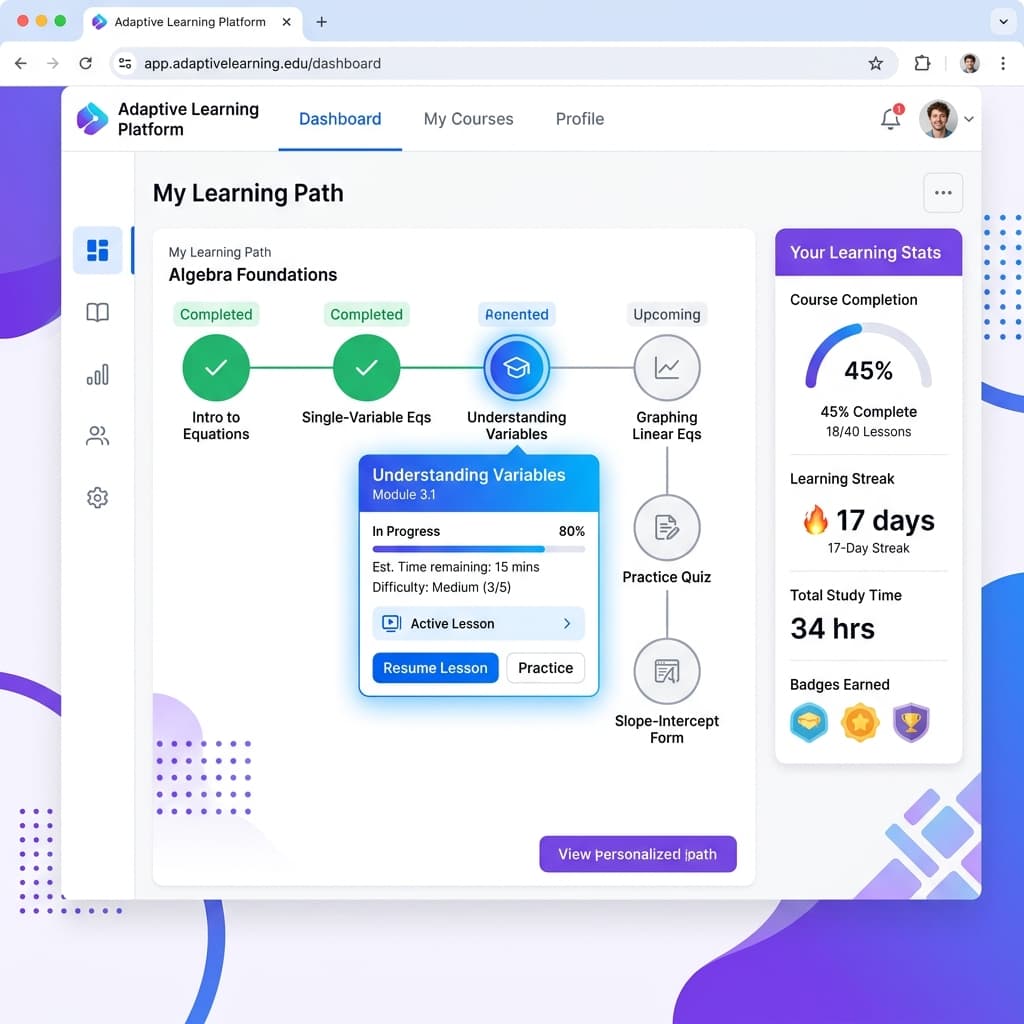Viewport: 1024px width, 1024px height.
Task: Click the 'Badges Earned' heading
Action: click(839, 684)
